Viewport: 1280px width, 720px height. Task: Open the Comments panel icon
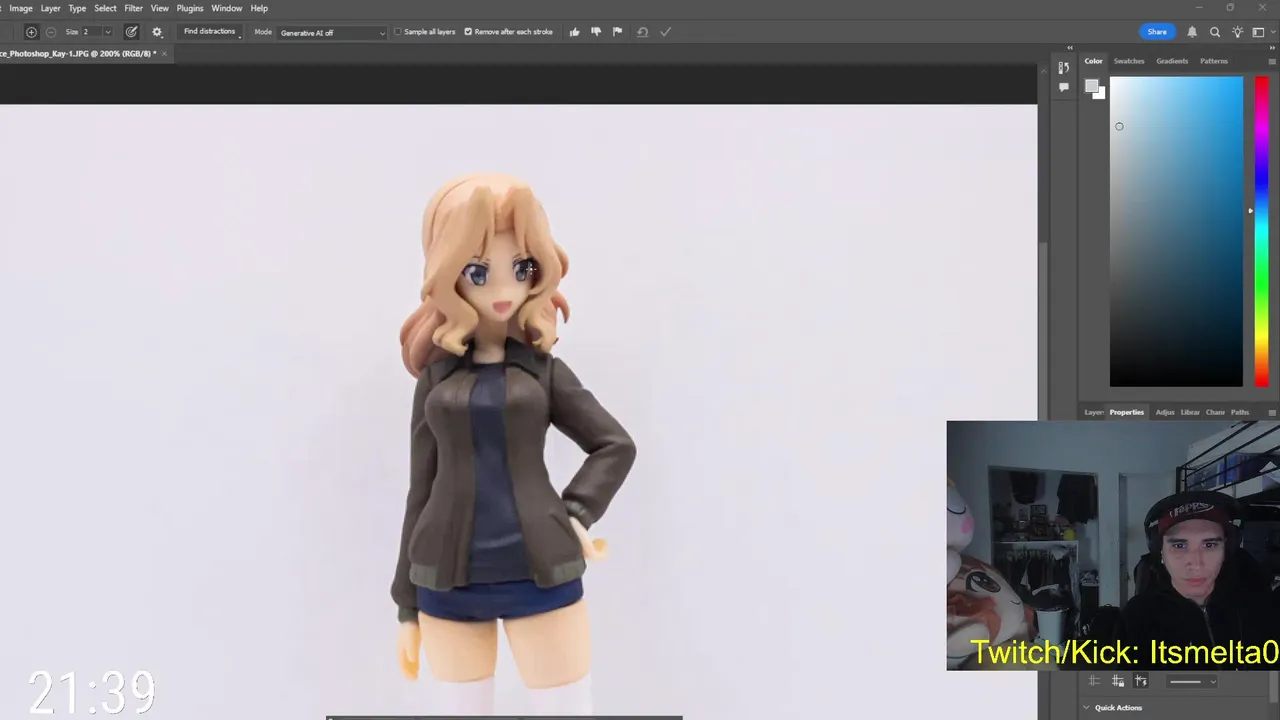[x=1063, y=87]
